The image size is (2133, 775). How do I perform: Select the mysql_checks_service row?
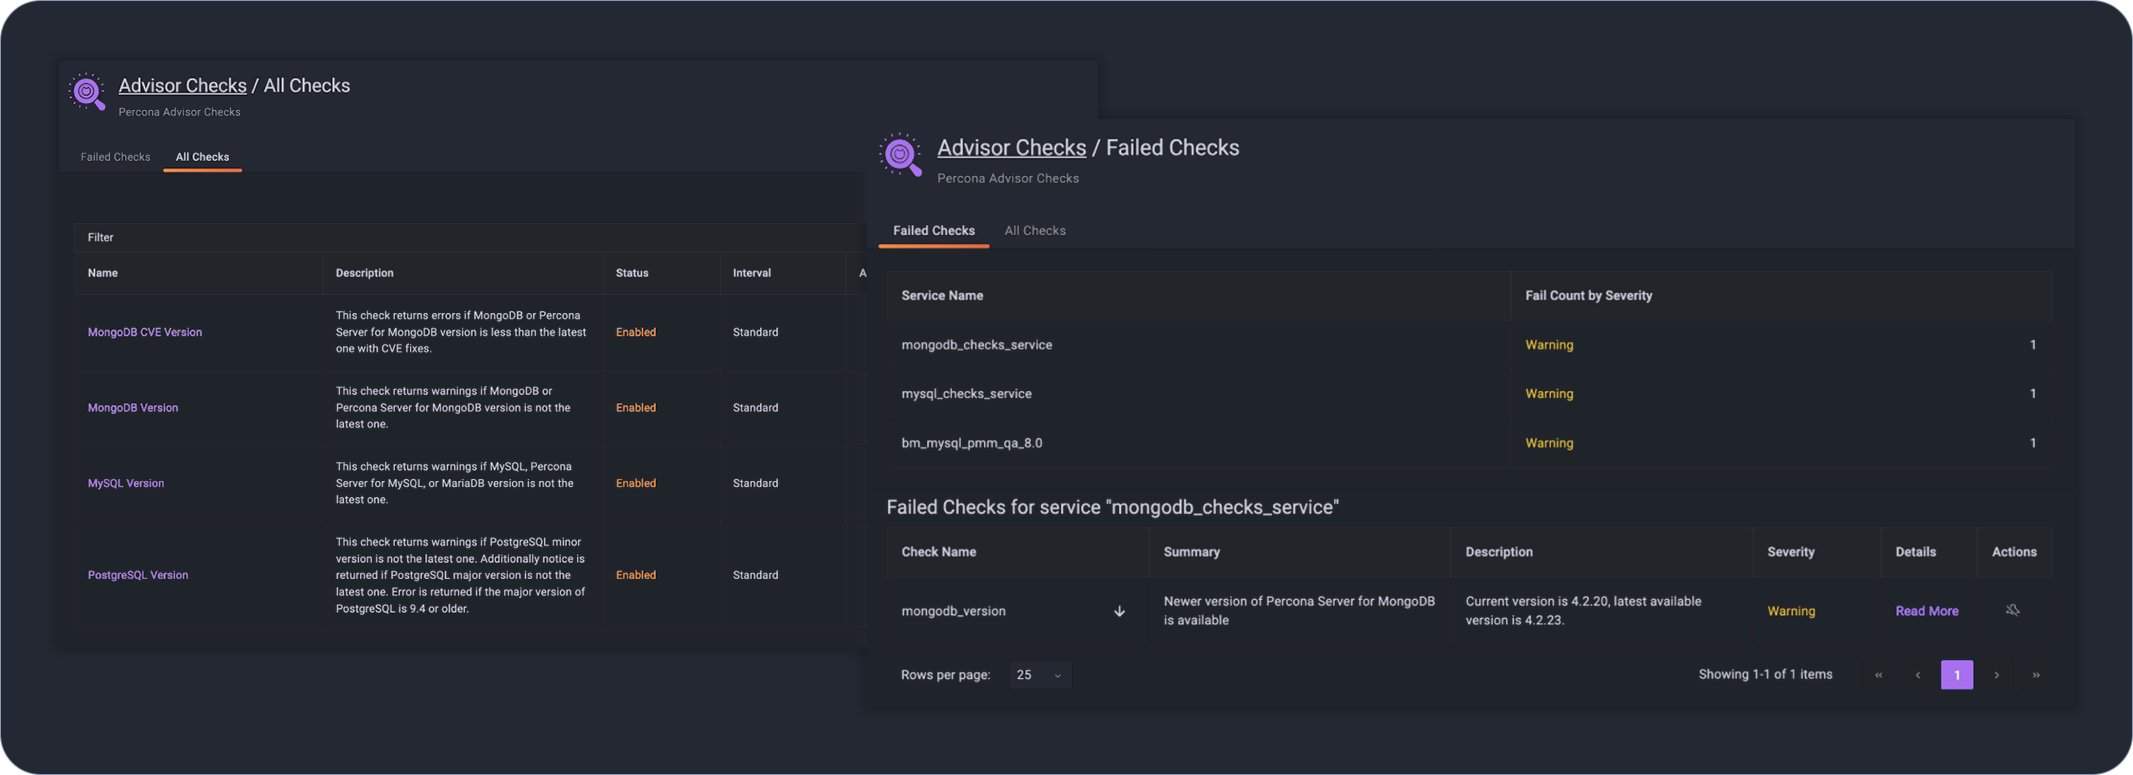point(1469,394)
